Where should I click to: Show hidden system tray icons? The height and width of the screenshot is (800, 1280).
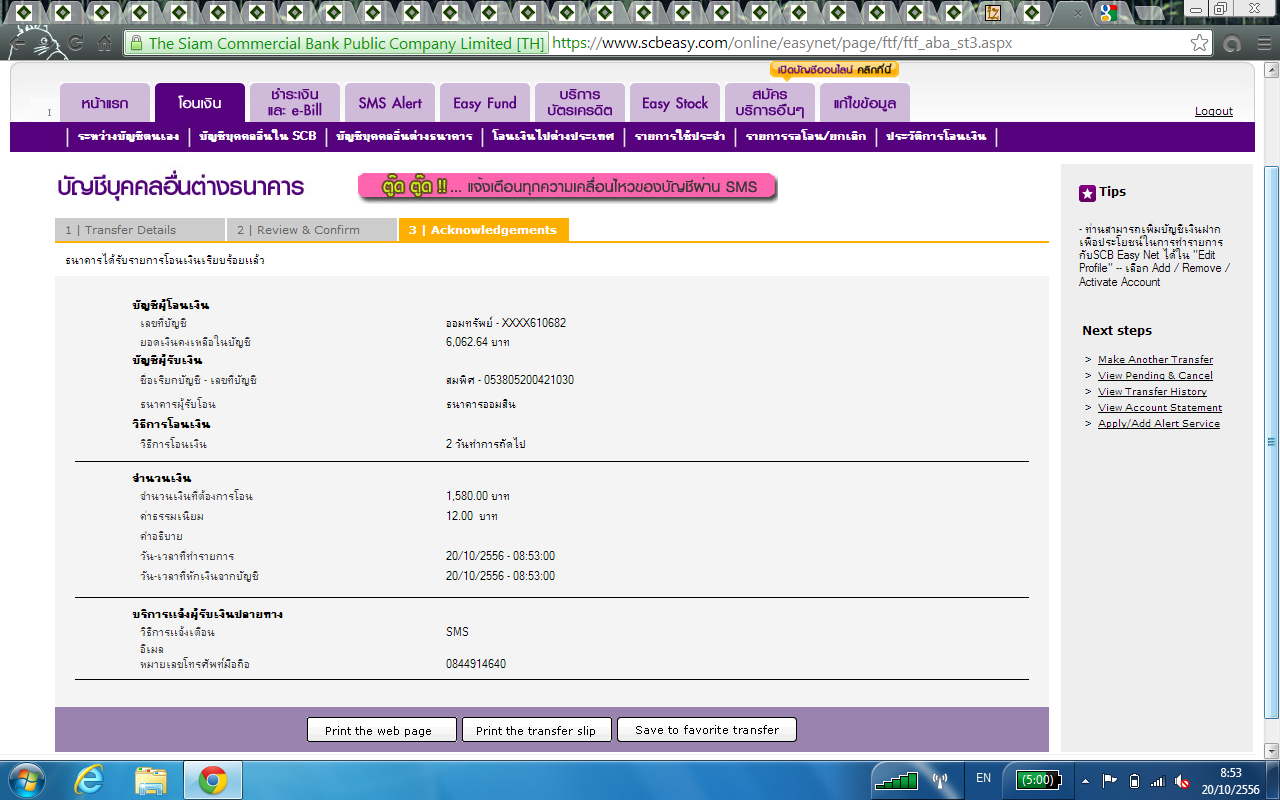[x=1086, y=780]
